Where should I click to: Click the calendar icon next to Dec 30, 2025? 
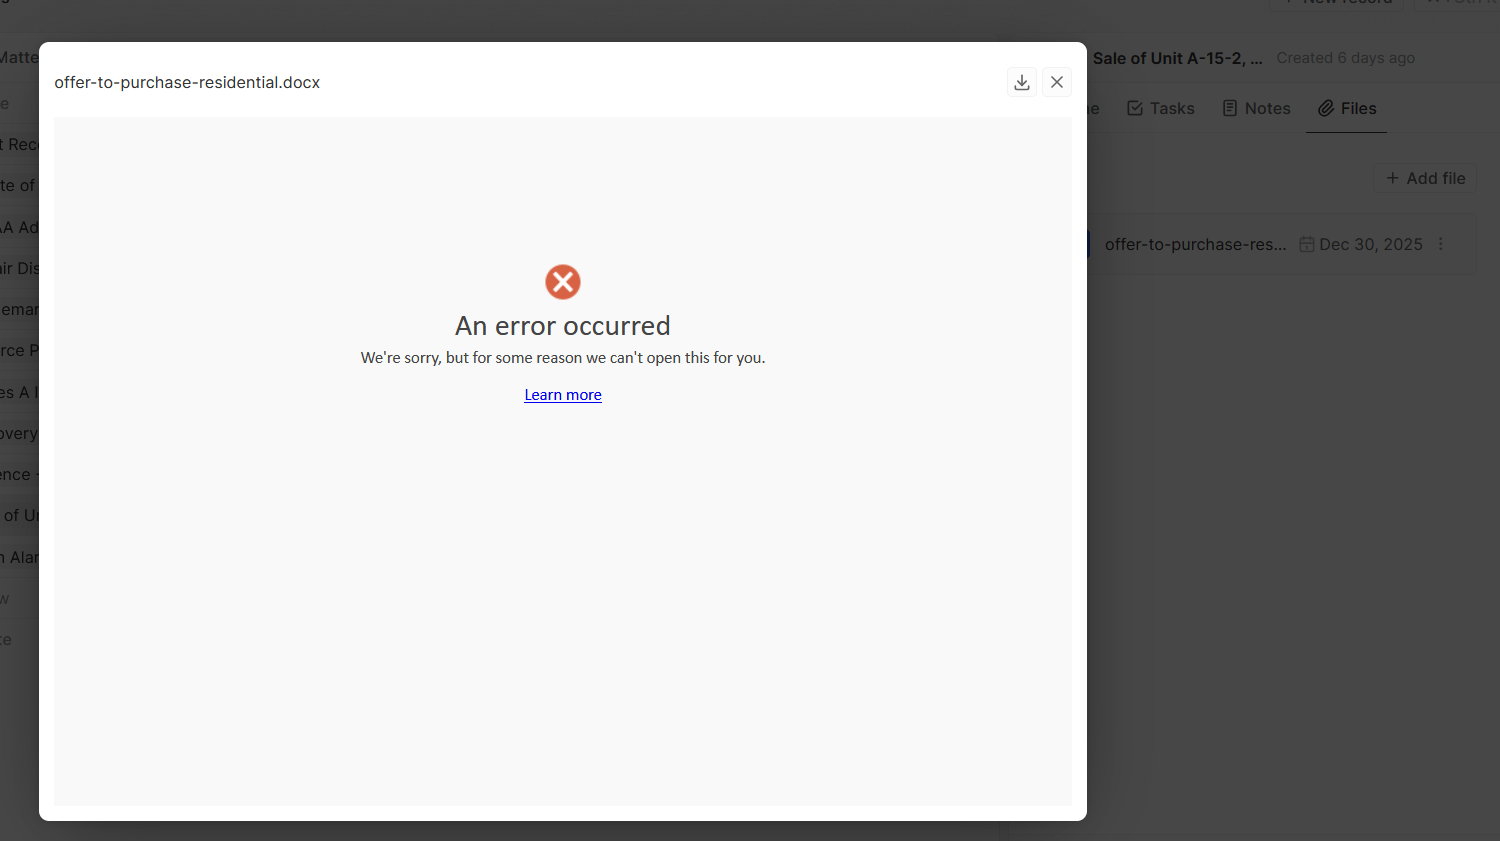(x=1307, y=243)
